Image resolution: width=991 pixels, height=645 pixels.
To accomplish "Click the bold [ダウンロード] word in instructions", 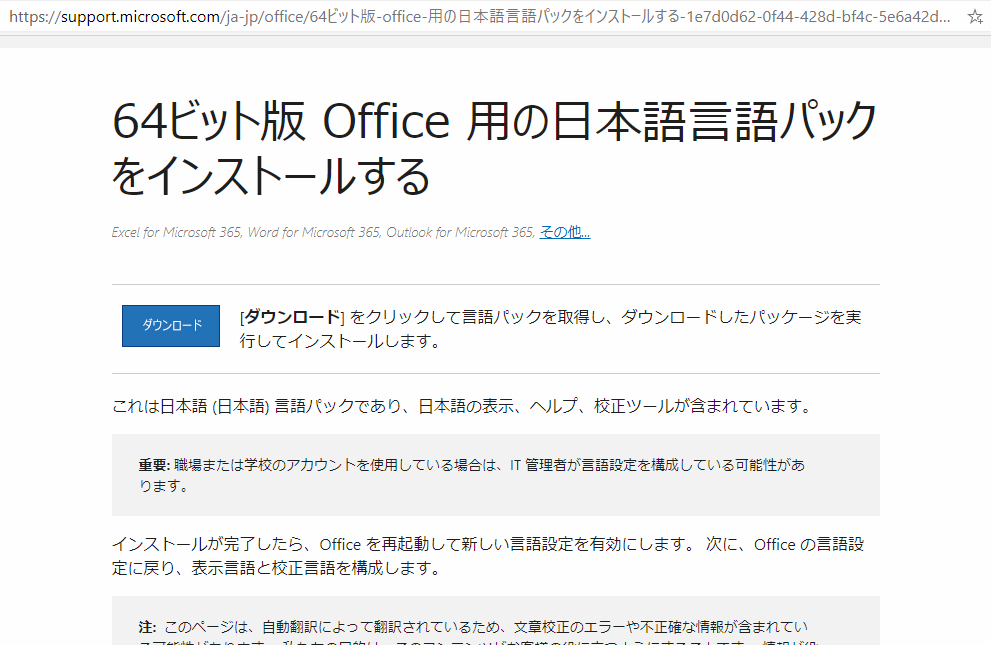I will [x=292, y=317].
